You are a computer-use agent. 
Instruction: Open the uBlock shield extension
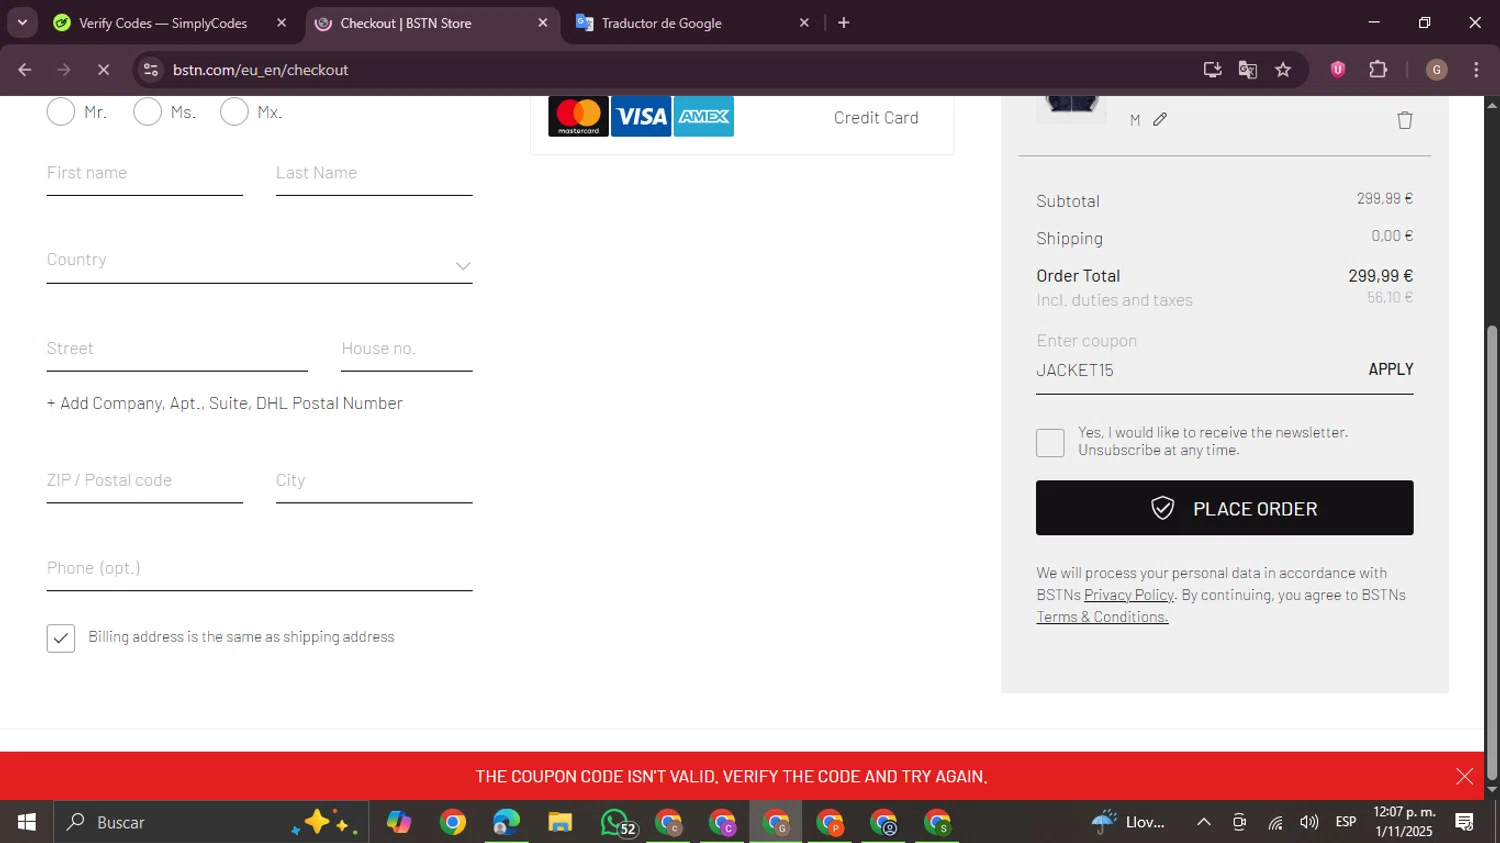pyautogui.click(x=1338, y=70)
